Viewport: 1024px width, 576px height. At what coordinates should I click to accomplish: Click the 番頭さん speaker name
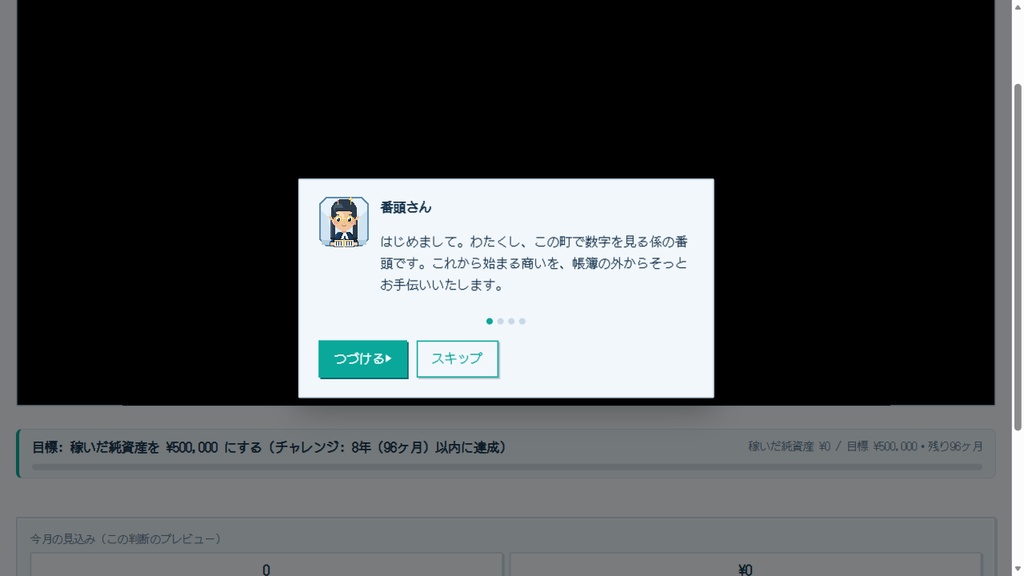[406, 208]
